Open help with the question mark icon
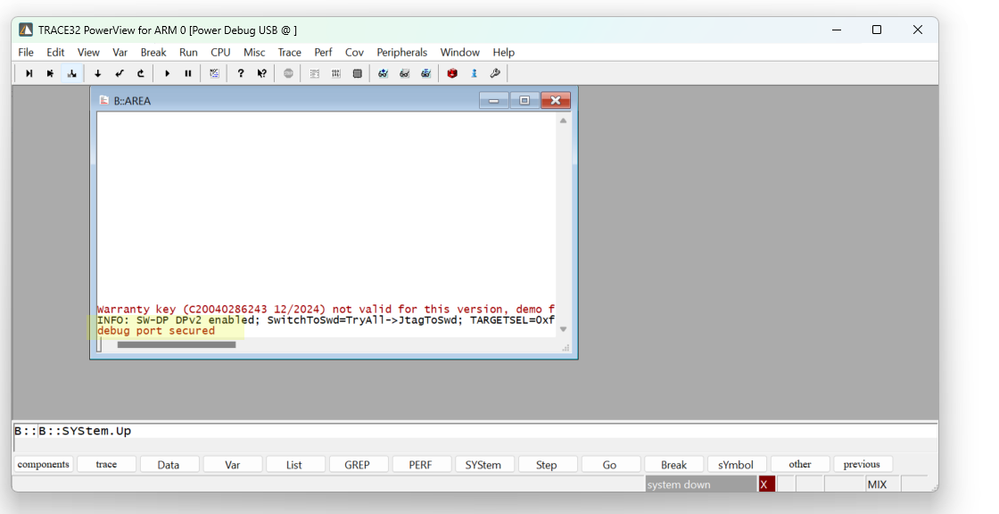 coord(240,74)
